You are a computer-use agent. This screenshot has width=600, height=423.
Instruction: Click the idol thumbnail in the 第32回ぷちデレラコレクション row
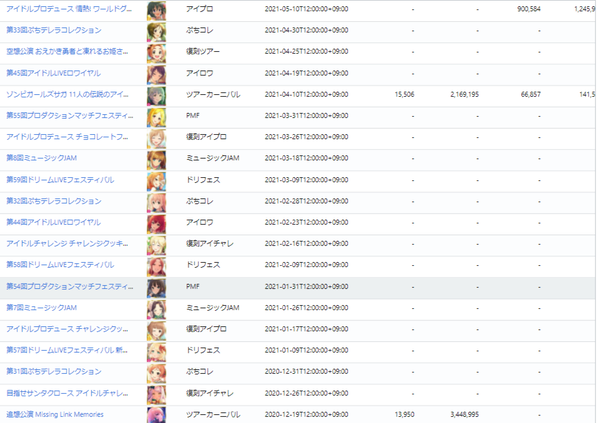[157, 203]
